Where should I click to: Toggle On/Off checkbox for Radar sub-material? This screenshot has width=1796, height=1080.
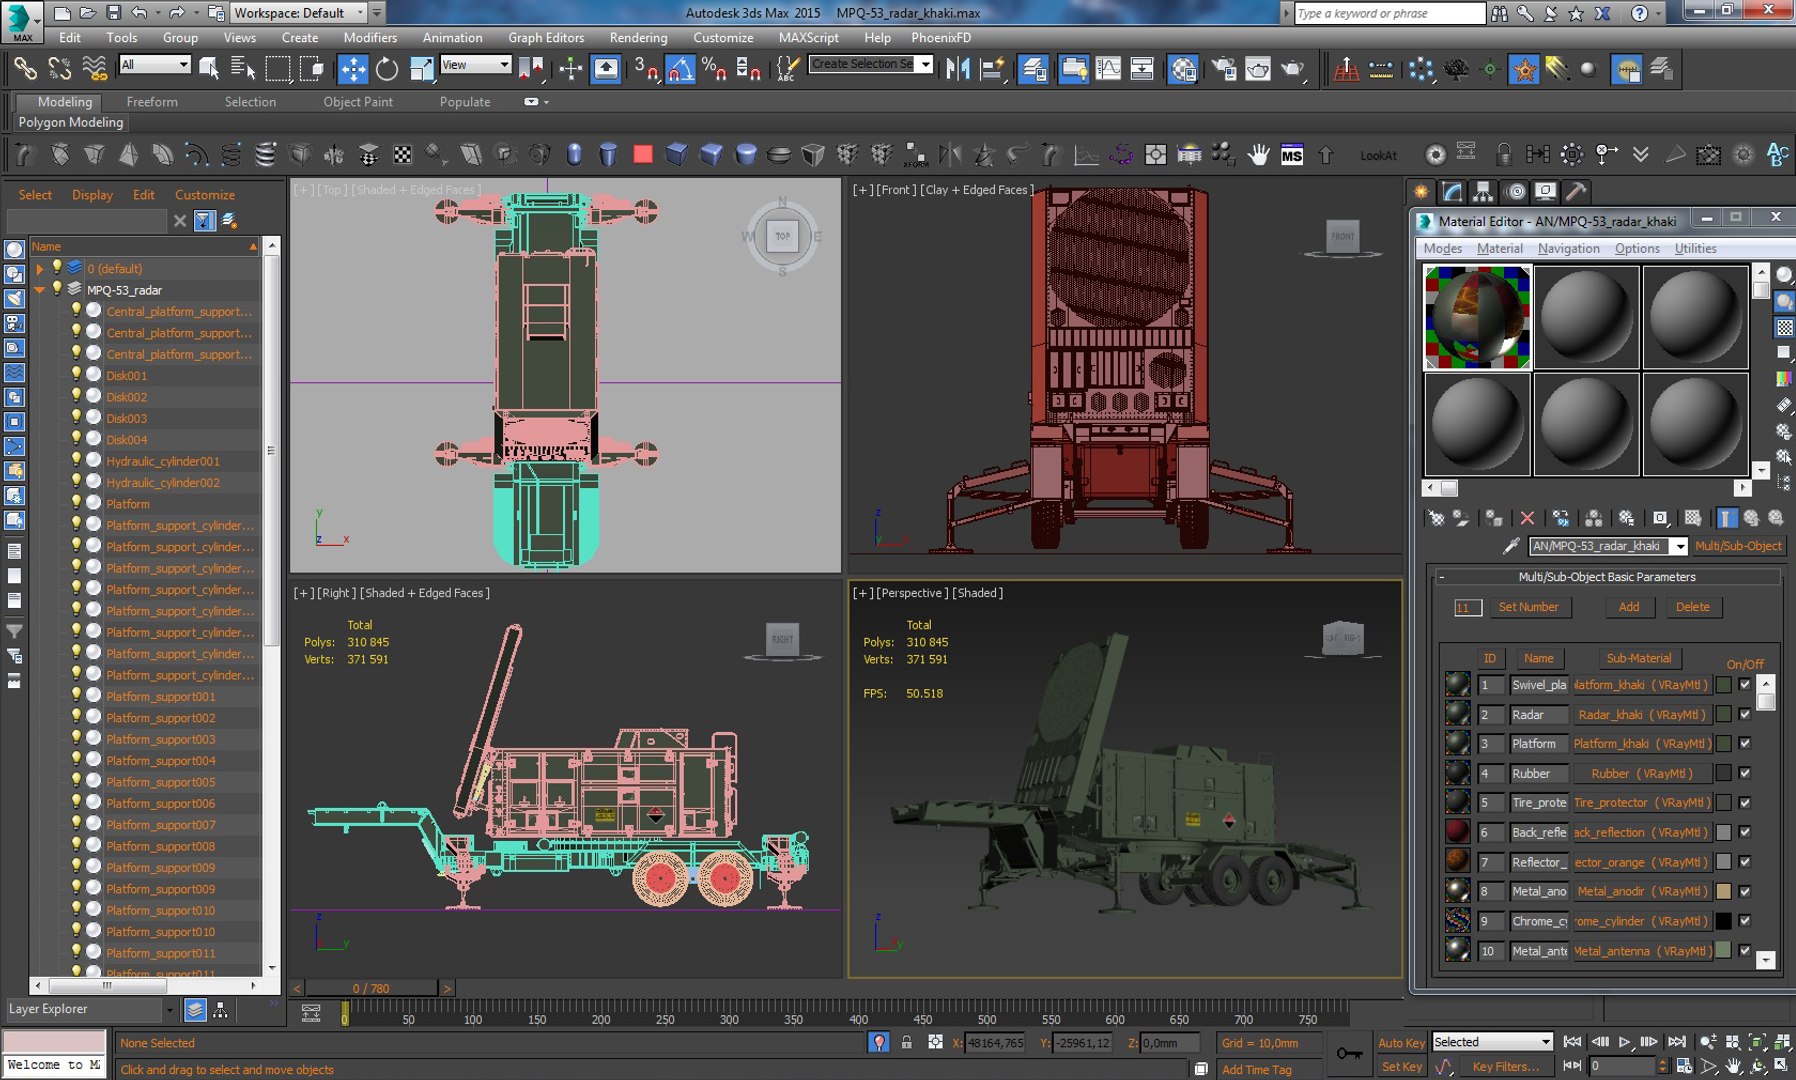pyautogui.click(x=1745, y=714)
